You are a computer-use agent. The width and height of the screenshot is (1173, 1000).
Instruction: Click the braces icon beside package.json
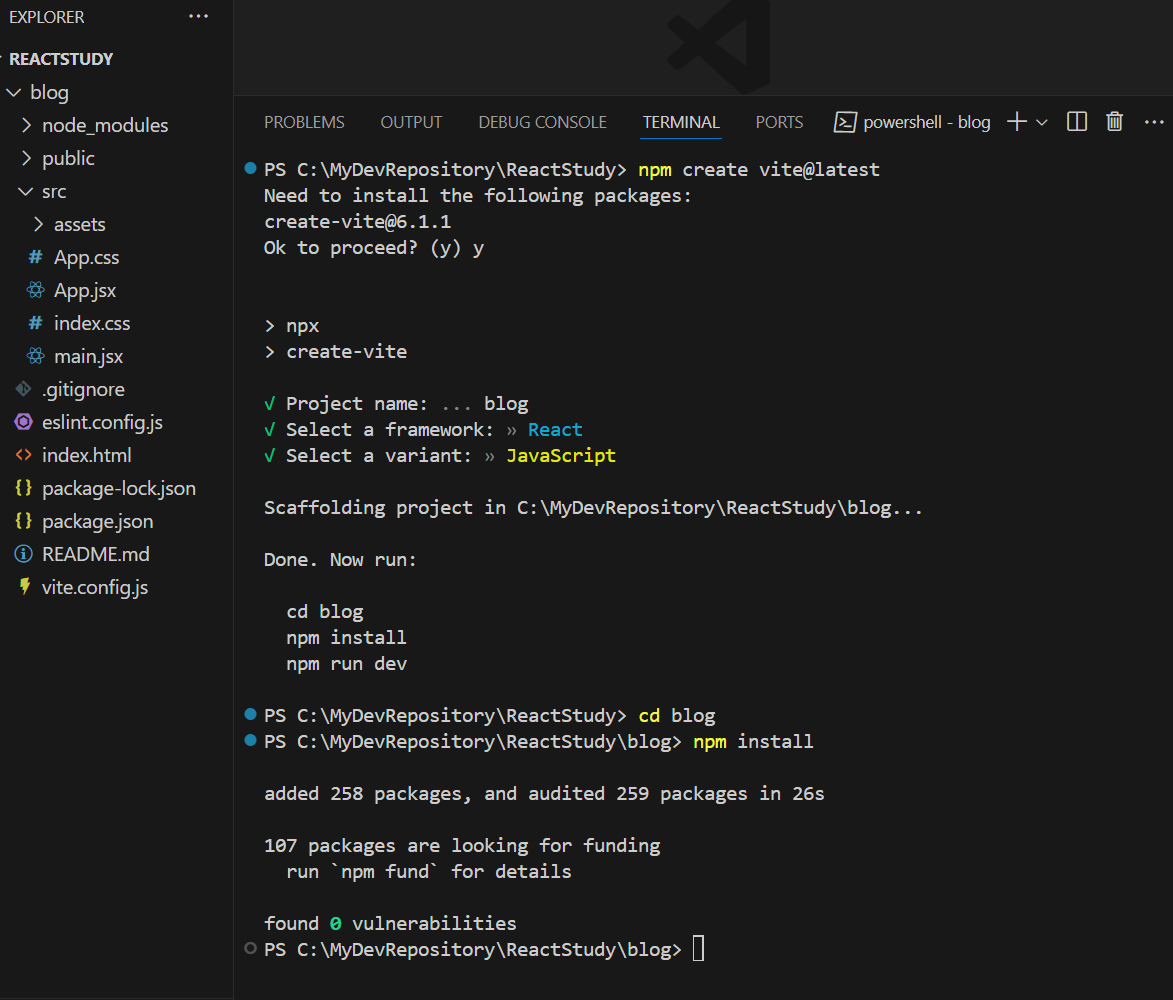23,521
